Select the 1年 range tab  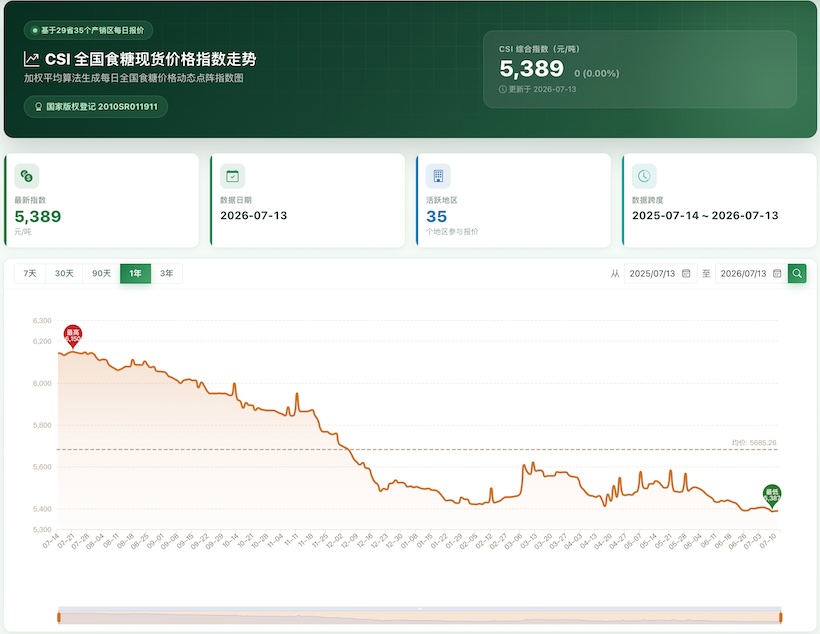point(135,274)
